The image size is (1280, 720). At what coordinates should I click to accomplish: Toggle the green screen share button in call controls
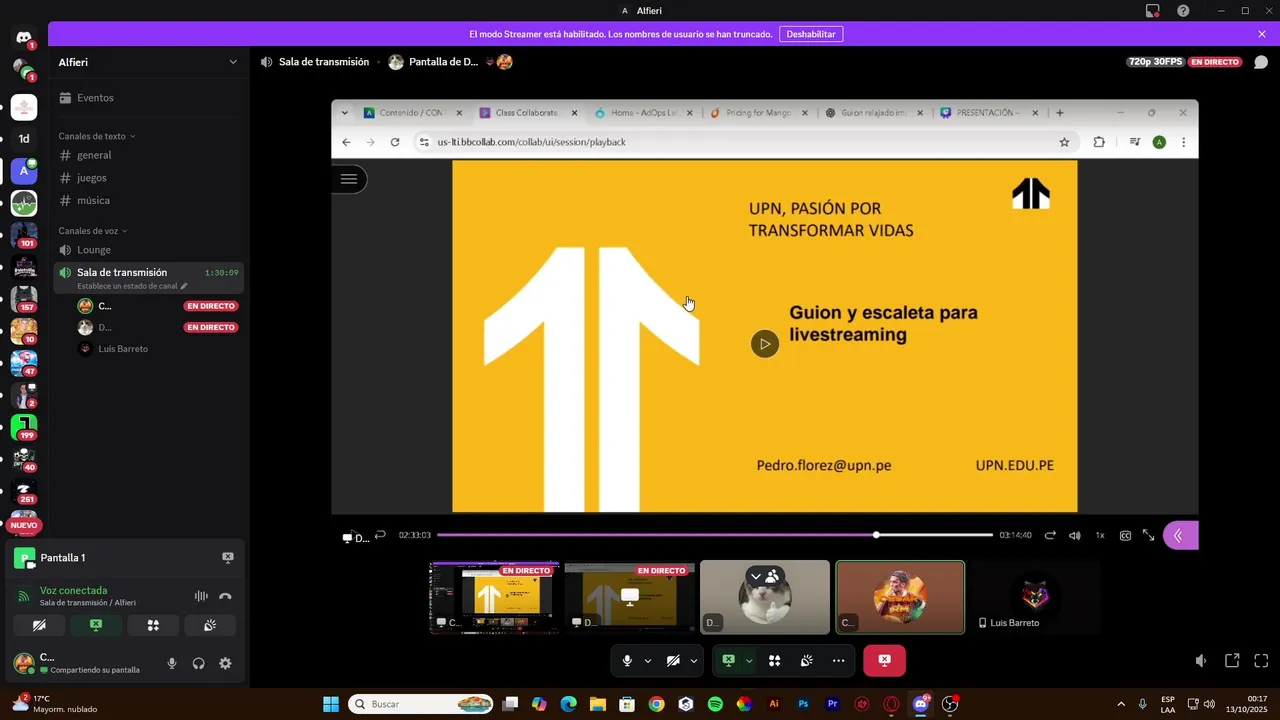coord(728,661)
